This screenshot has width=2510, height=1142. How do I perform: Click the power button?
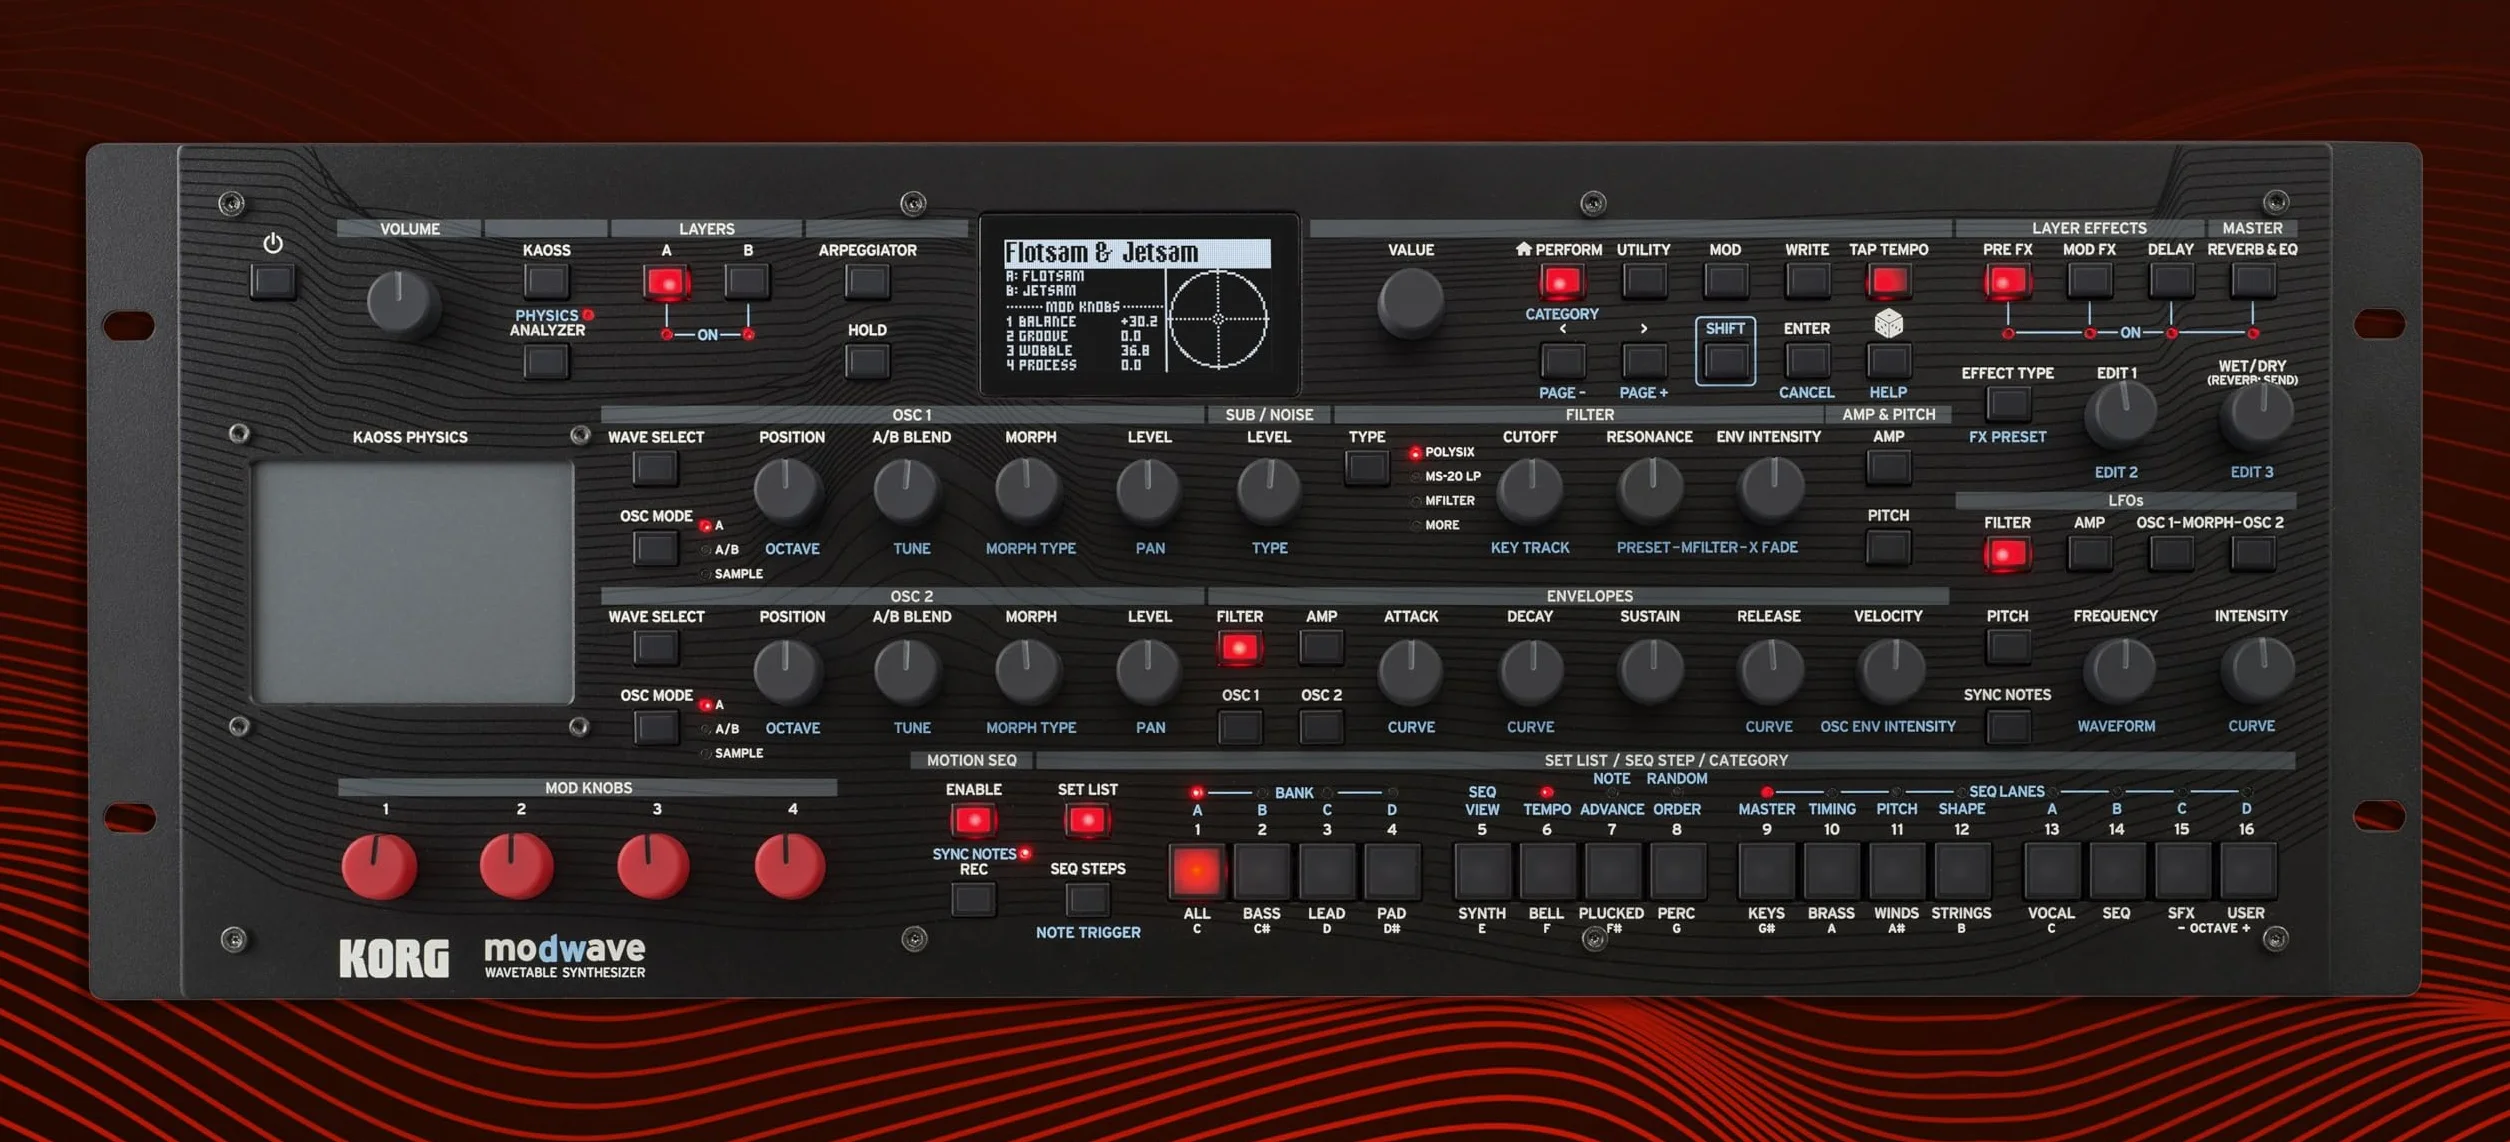pos(273,282)
